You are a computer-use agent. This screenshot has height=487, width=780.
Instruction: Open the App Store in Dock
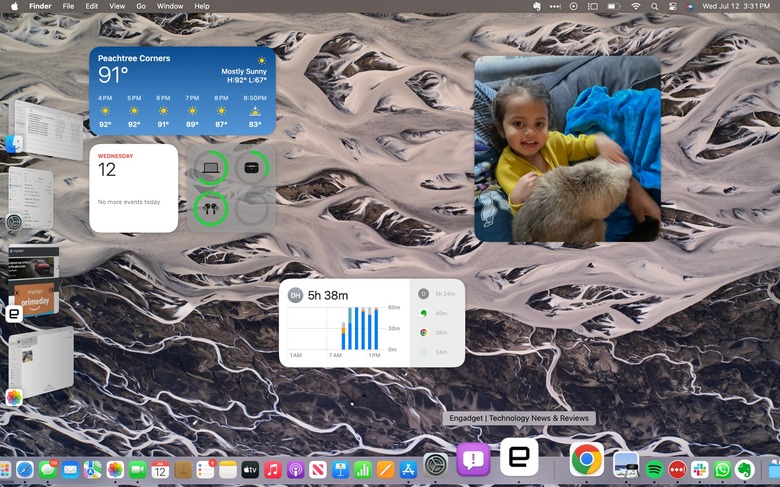tap(408, 470)
